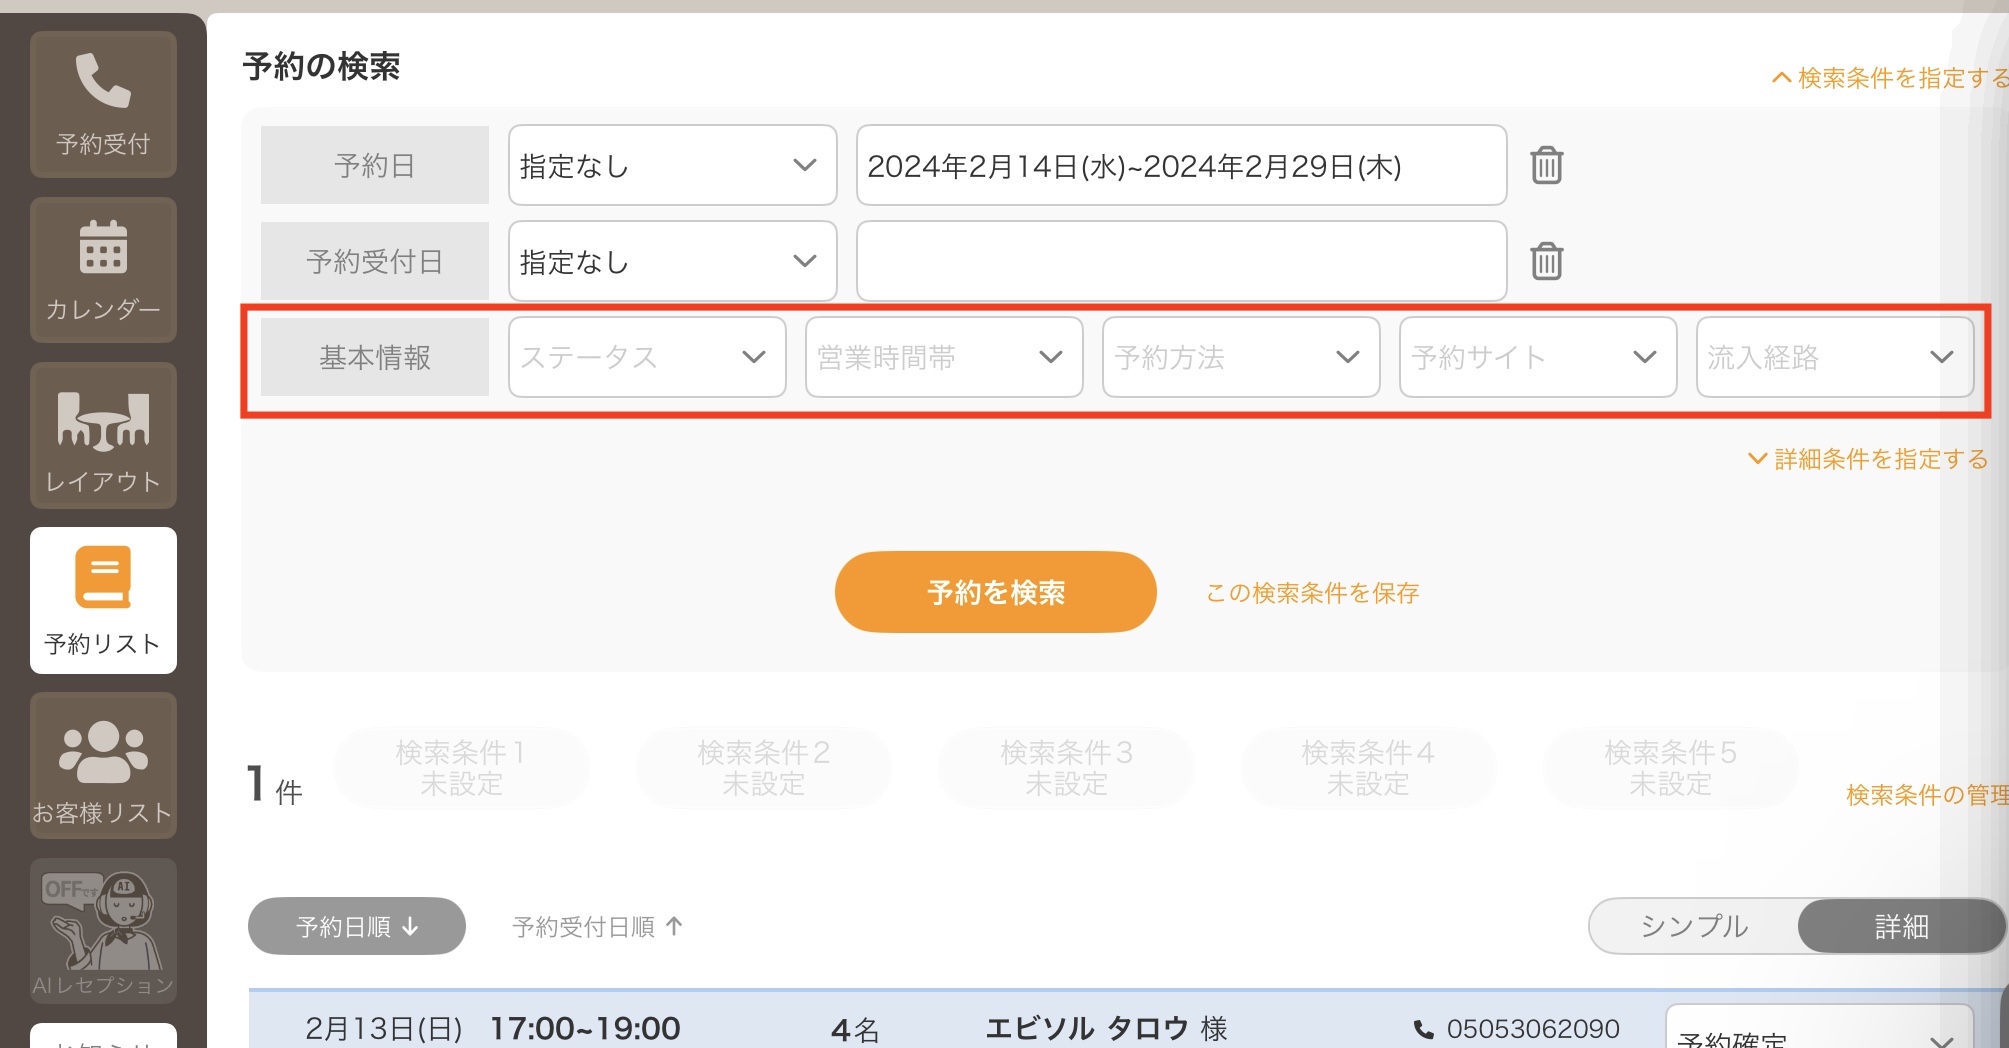Open the 営業時間帯 dropdown

tap(944, 357)
